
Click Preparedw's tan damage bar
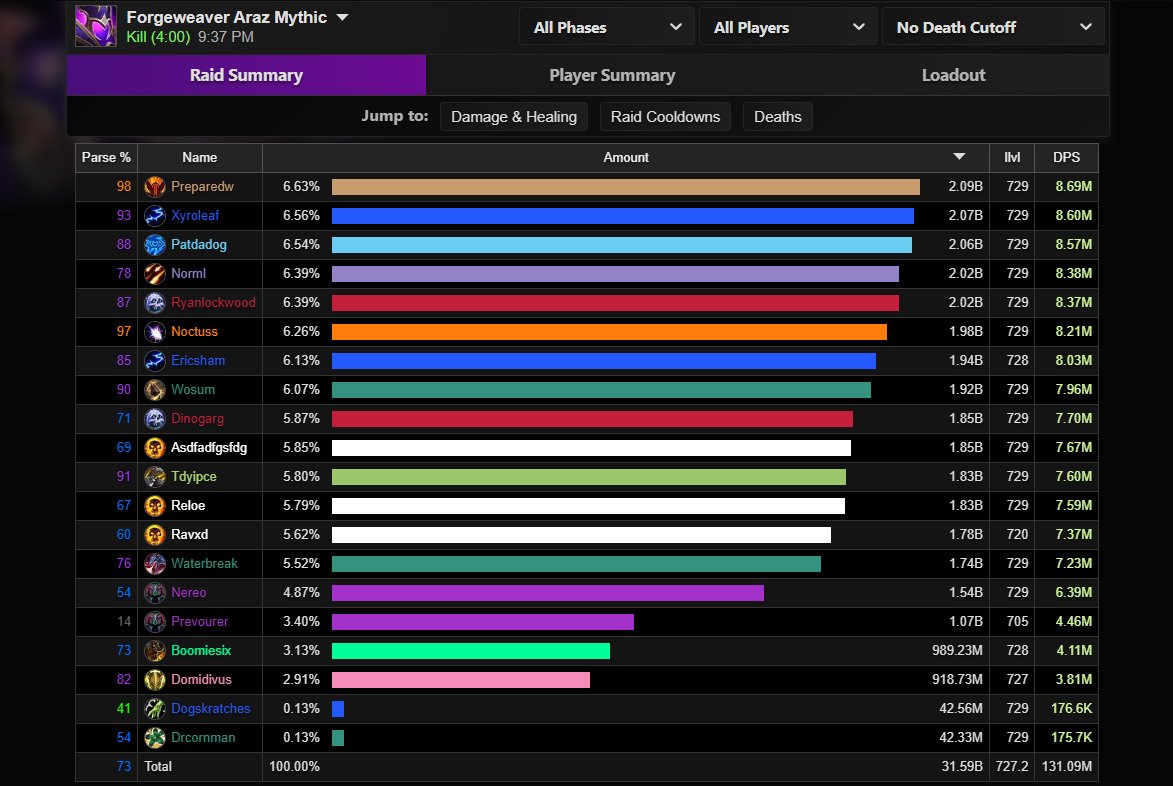click(x=625, y=186)
